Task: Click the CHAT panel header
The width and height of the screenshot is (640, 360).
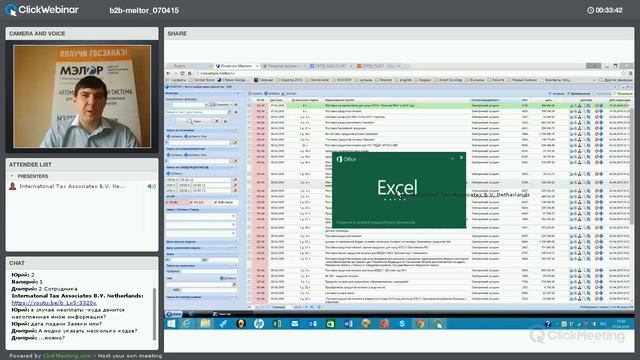Action: tap(82, 263)
